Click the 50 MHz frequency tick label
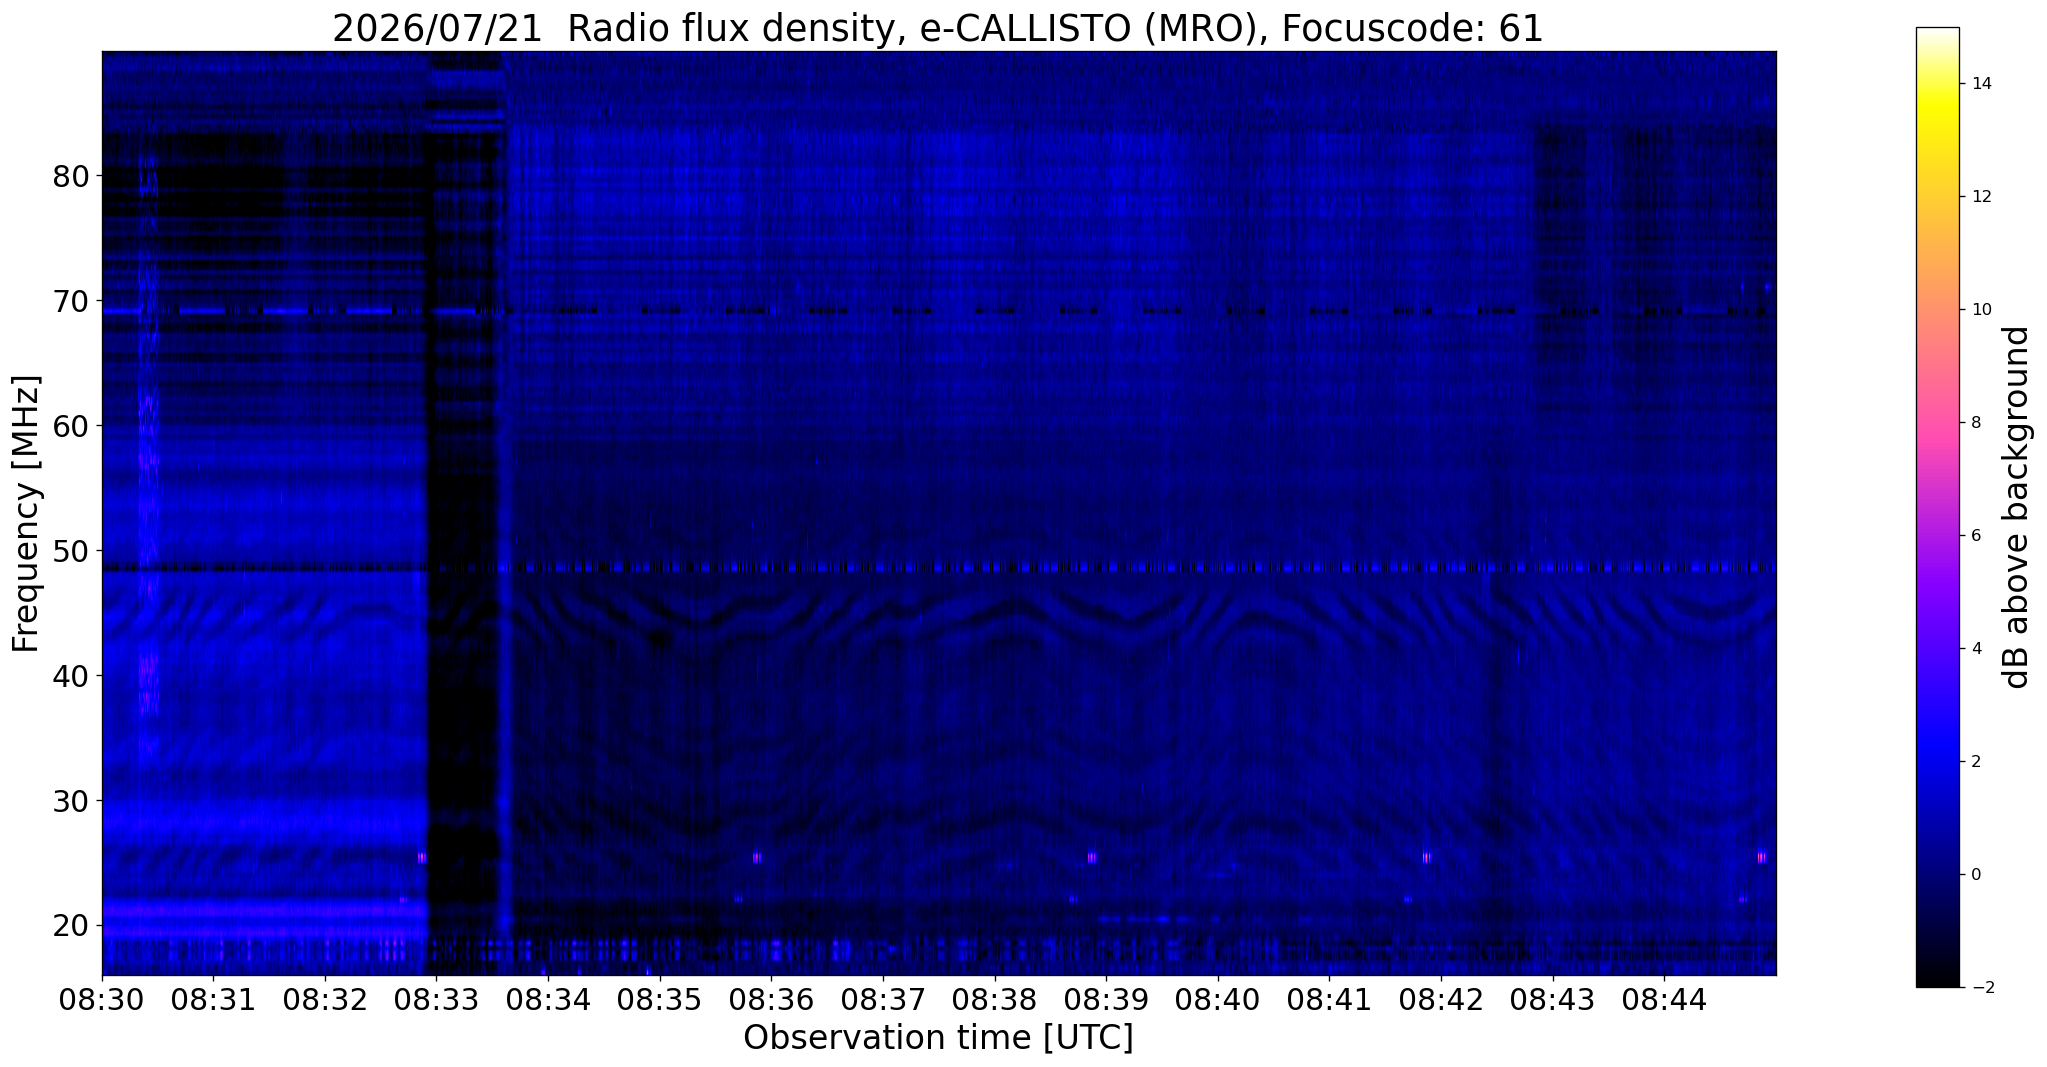 (x=71, y=552)
